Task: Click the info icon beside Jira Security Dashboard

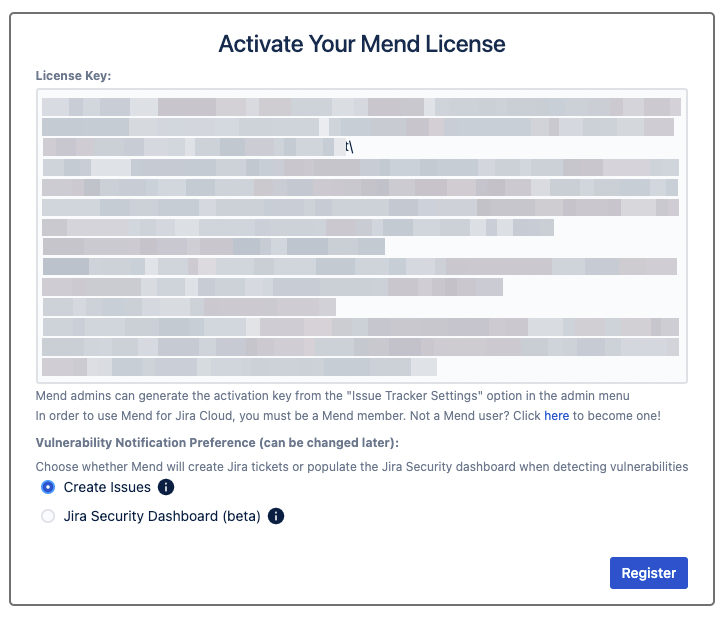Action: click(276, 517)
